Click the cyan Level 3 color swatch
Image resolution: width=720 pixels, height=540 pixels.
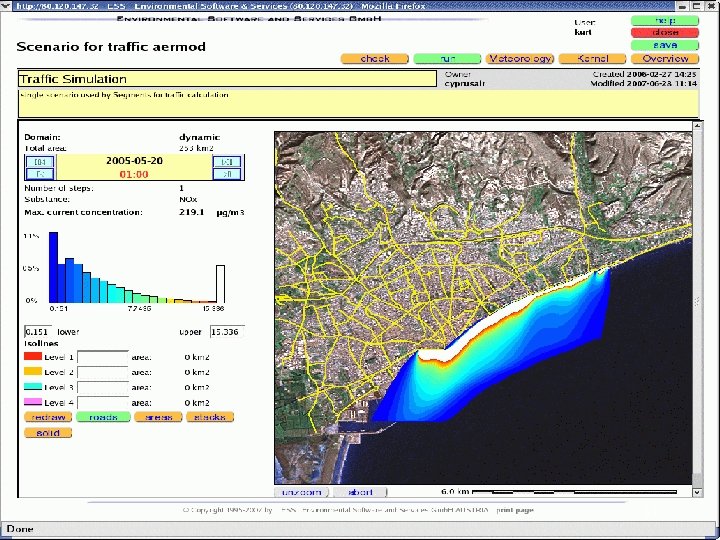tap(33, 386)
